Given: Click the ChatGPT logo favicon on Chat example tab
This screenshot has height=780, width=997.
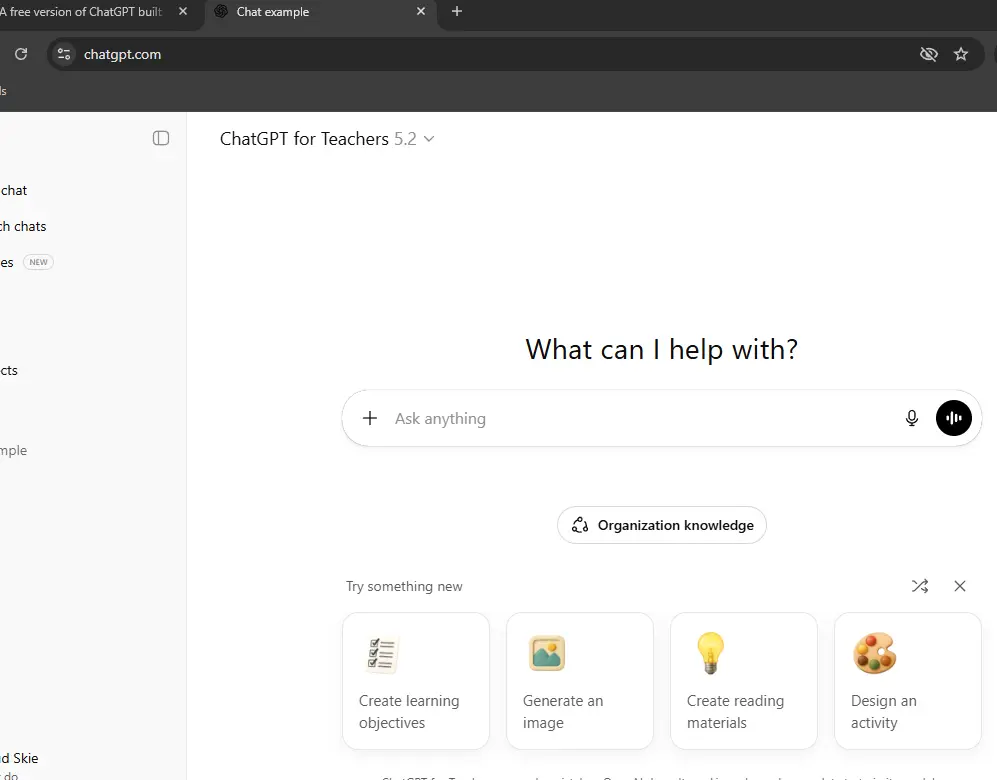Looking at the screenshot, I should (x=221, y=11).
